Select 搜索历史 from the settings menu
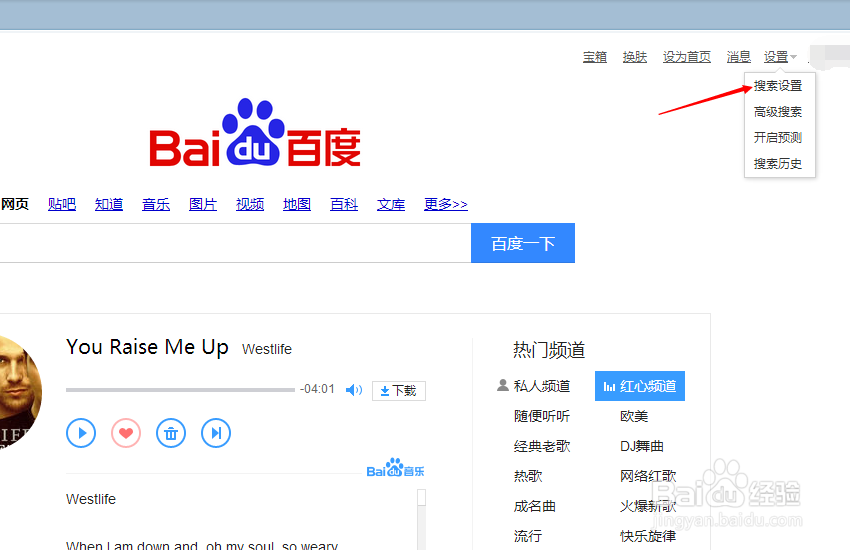The width and height of the screenshot is (850, 550). pyautogui.click(x=777, y=164)
